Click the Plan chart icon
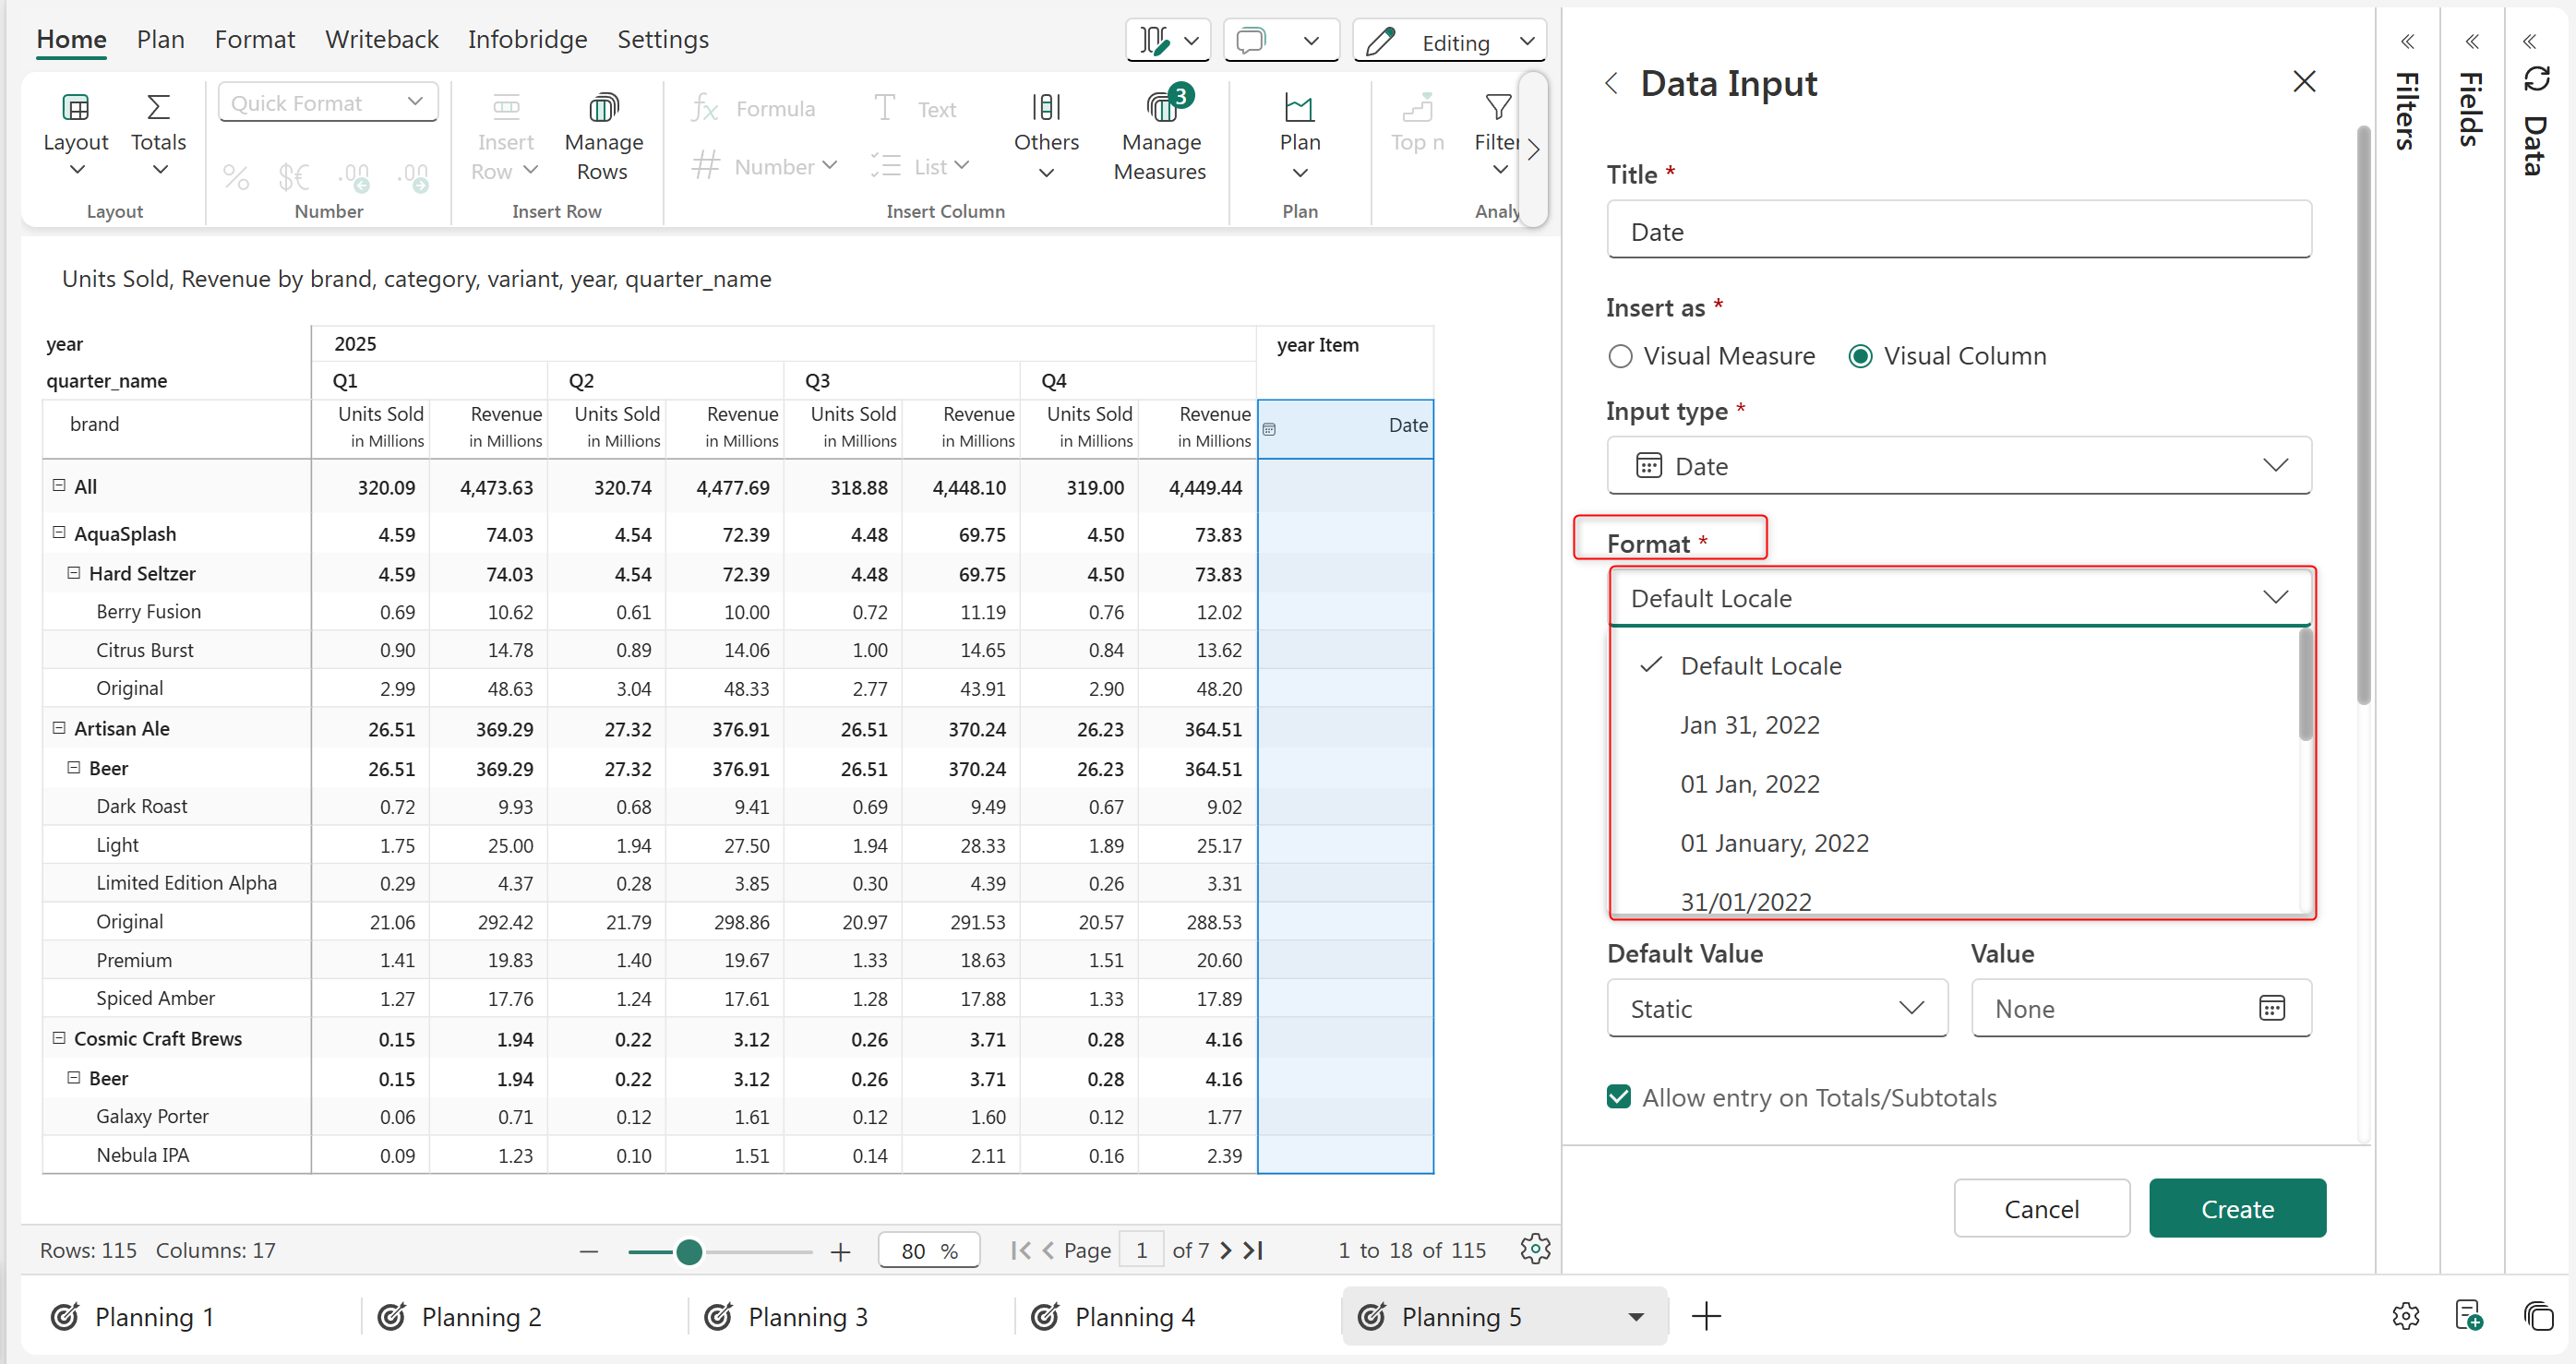Image resolution: width=2576 pixels, height=1364 pixels. click(1299, 107)
